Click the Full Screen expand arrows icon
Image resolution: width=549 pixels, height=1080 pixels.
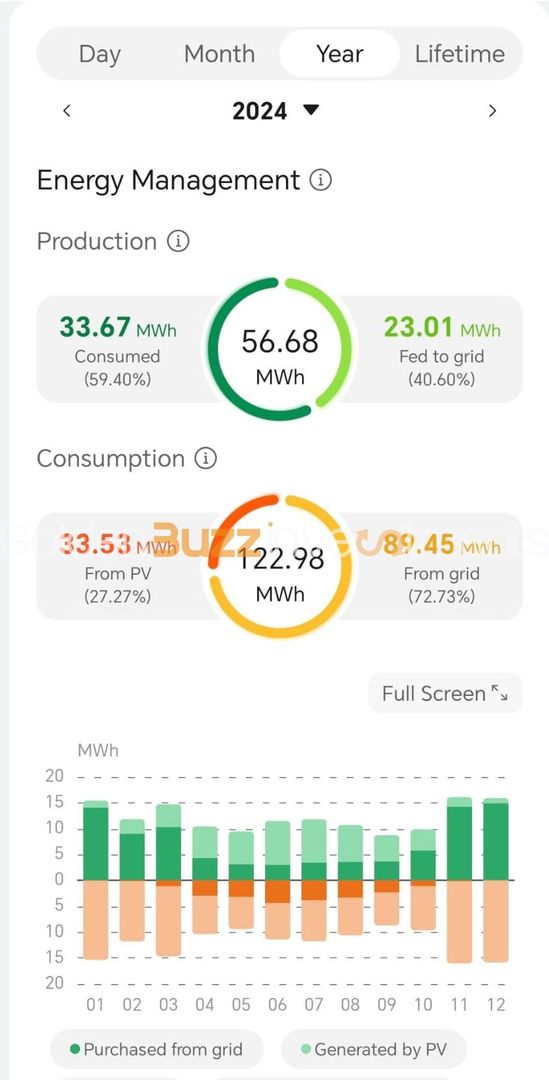click(499, 693)
